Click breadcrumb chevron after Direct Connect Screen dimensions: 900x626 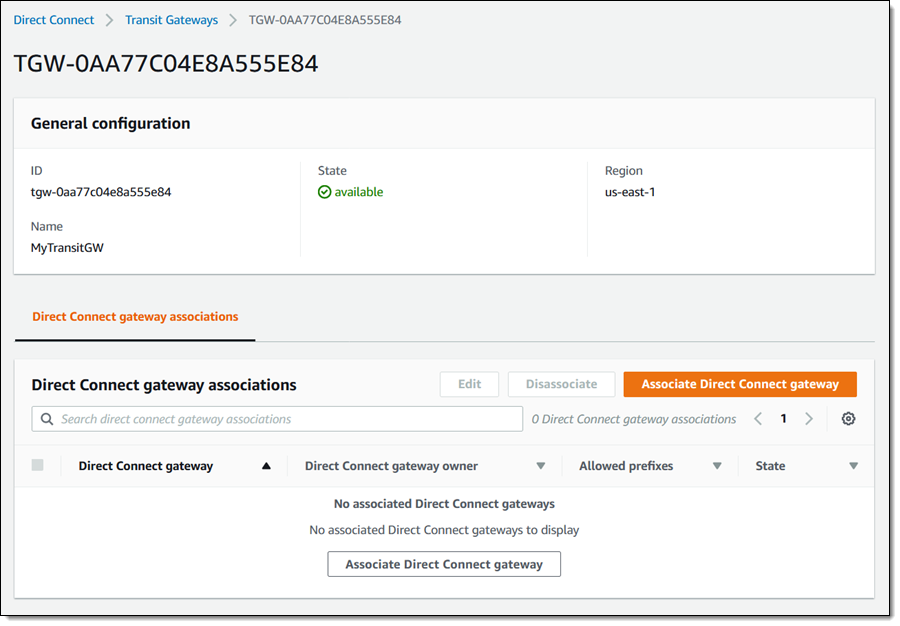pyautogui.click(x=110, y=20)
